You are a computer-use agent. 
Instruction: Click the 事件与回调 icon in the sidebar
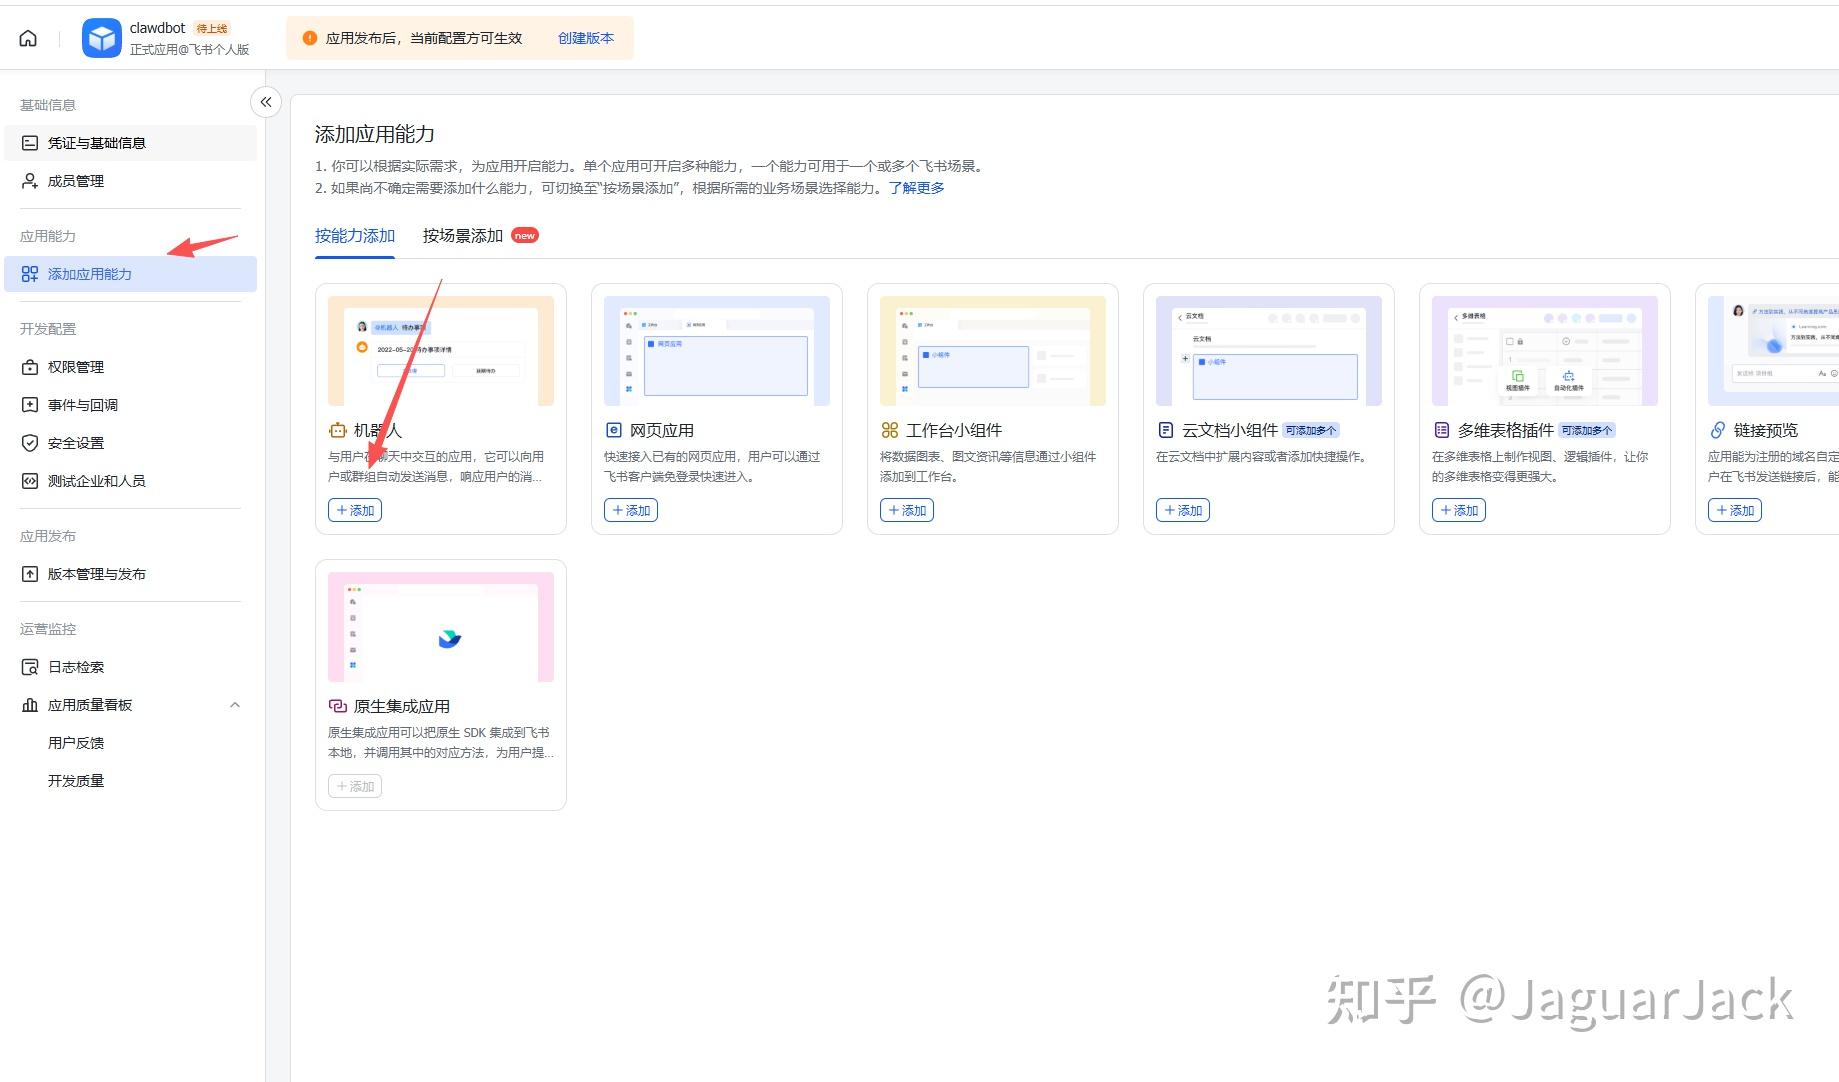point(30,405)
